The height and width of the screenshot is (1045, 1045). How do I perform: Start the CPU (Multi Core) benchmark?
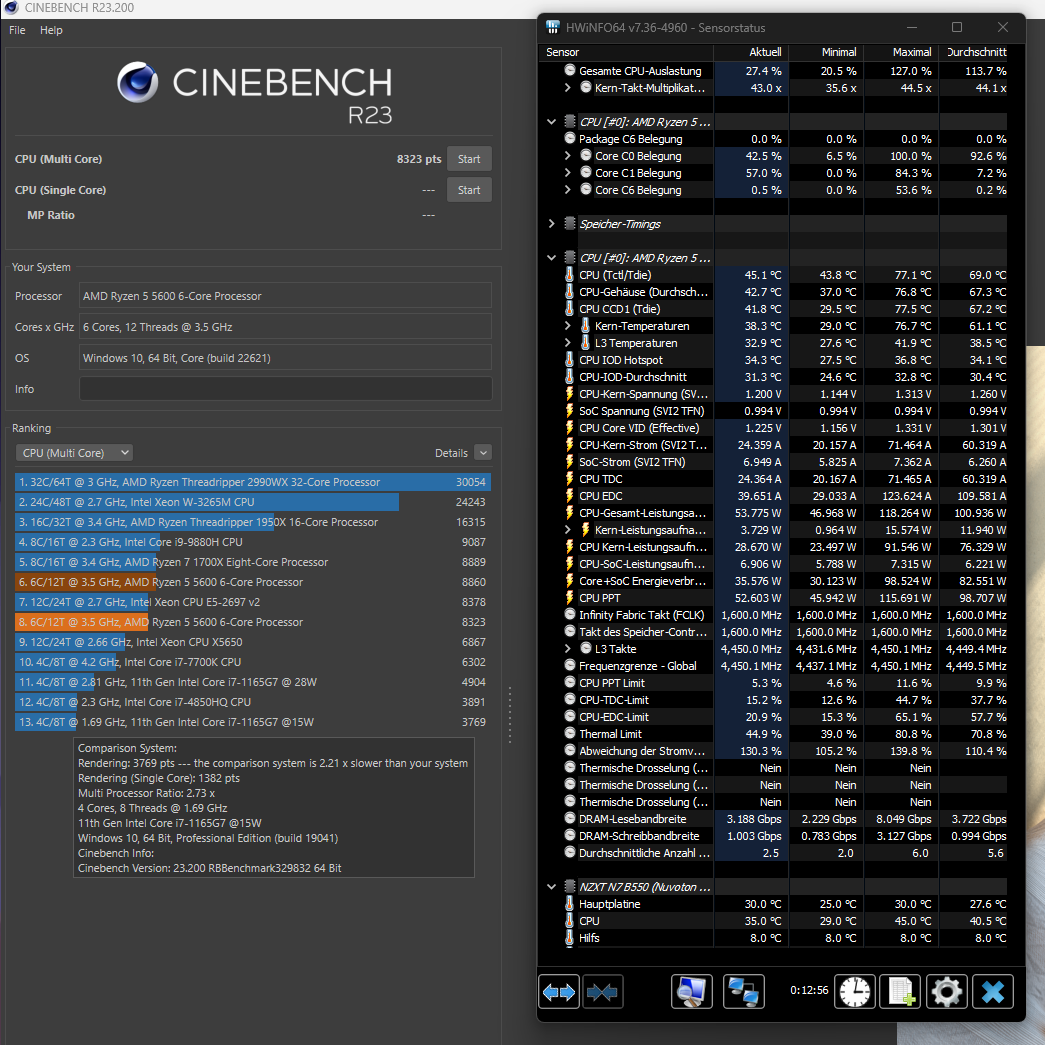(469, 159)
